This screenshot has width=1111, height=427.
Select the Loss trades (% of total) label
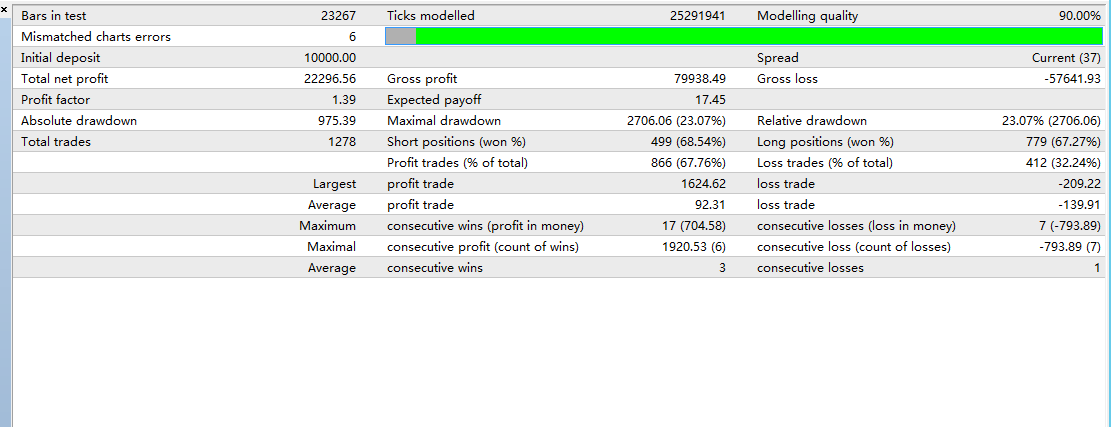pos(825,163)
